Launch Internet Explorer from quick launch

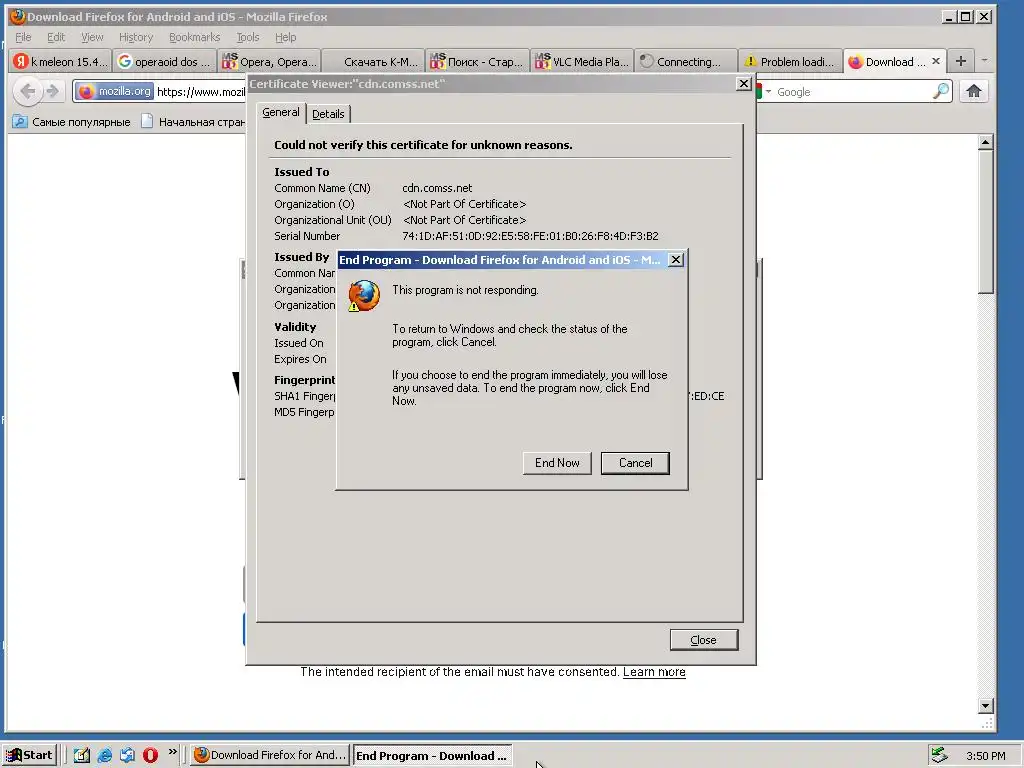pos(104,755)
